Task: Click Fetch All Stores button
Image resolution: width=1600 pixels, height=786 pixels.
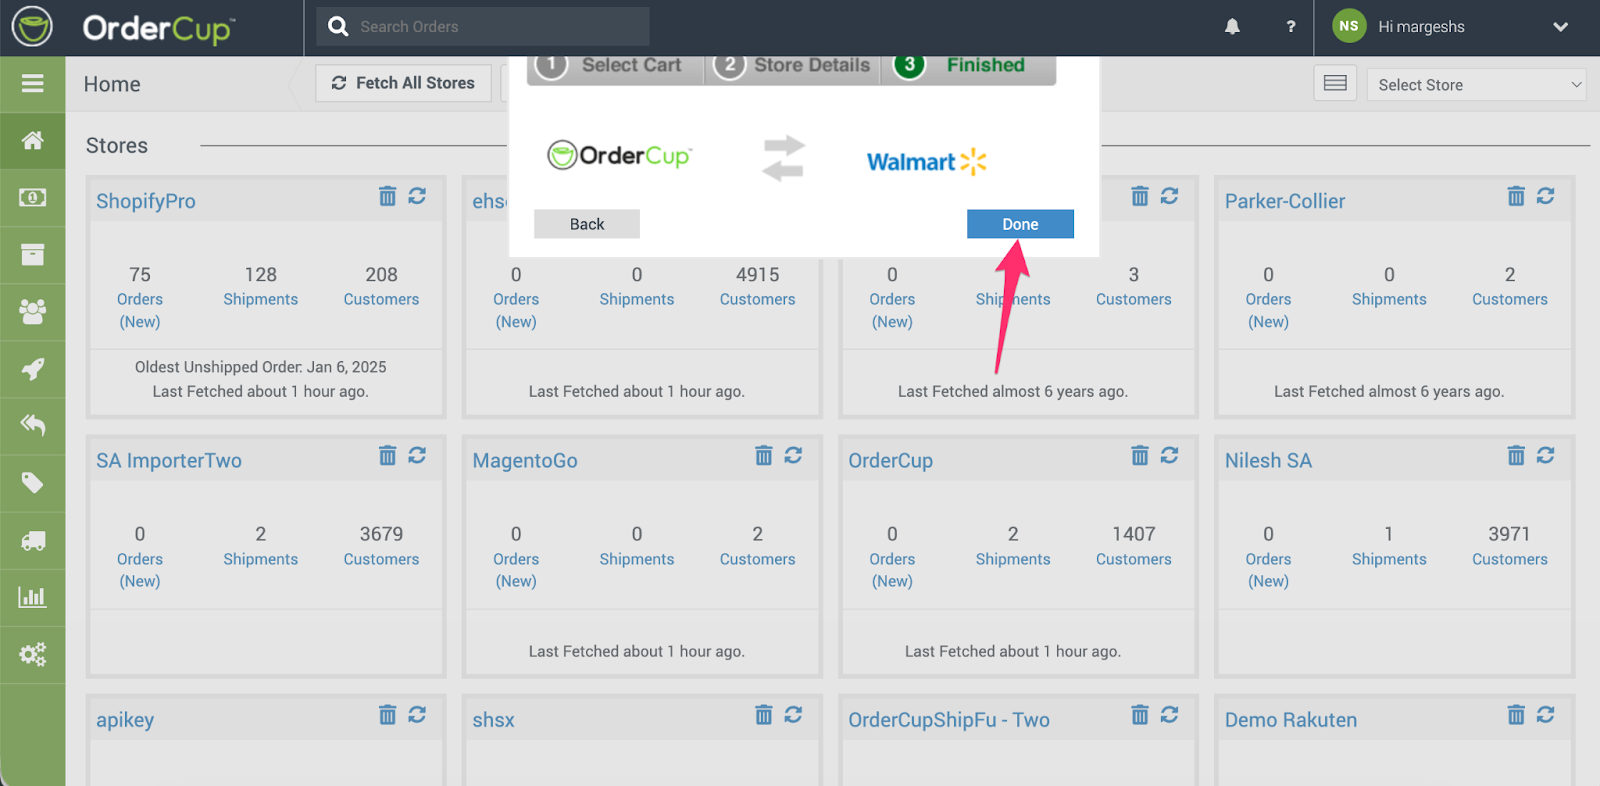Action: pos(404,83)
